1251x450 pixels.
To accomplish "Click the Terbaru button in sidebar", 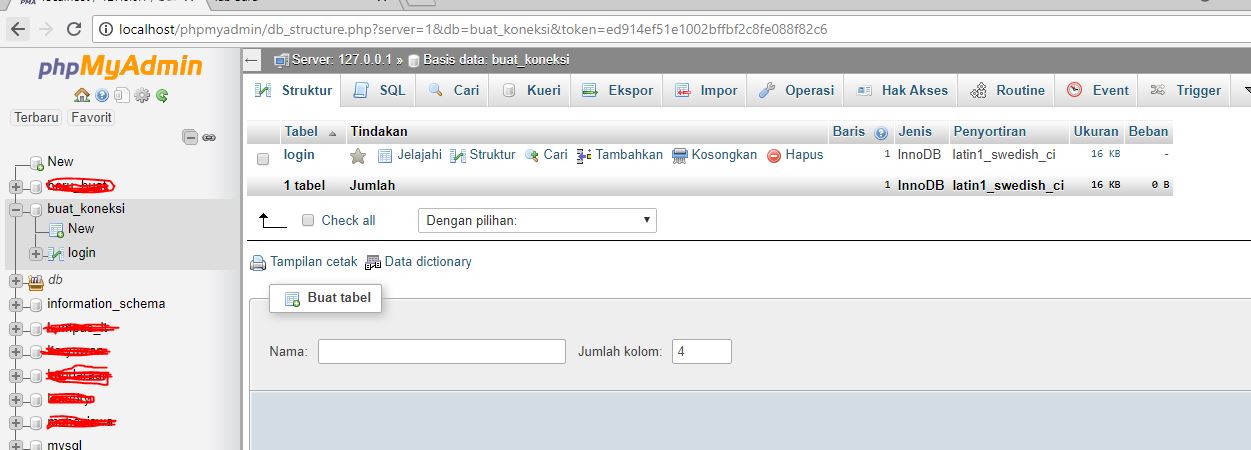I will click(36, 117).
